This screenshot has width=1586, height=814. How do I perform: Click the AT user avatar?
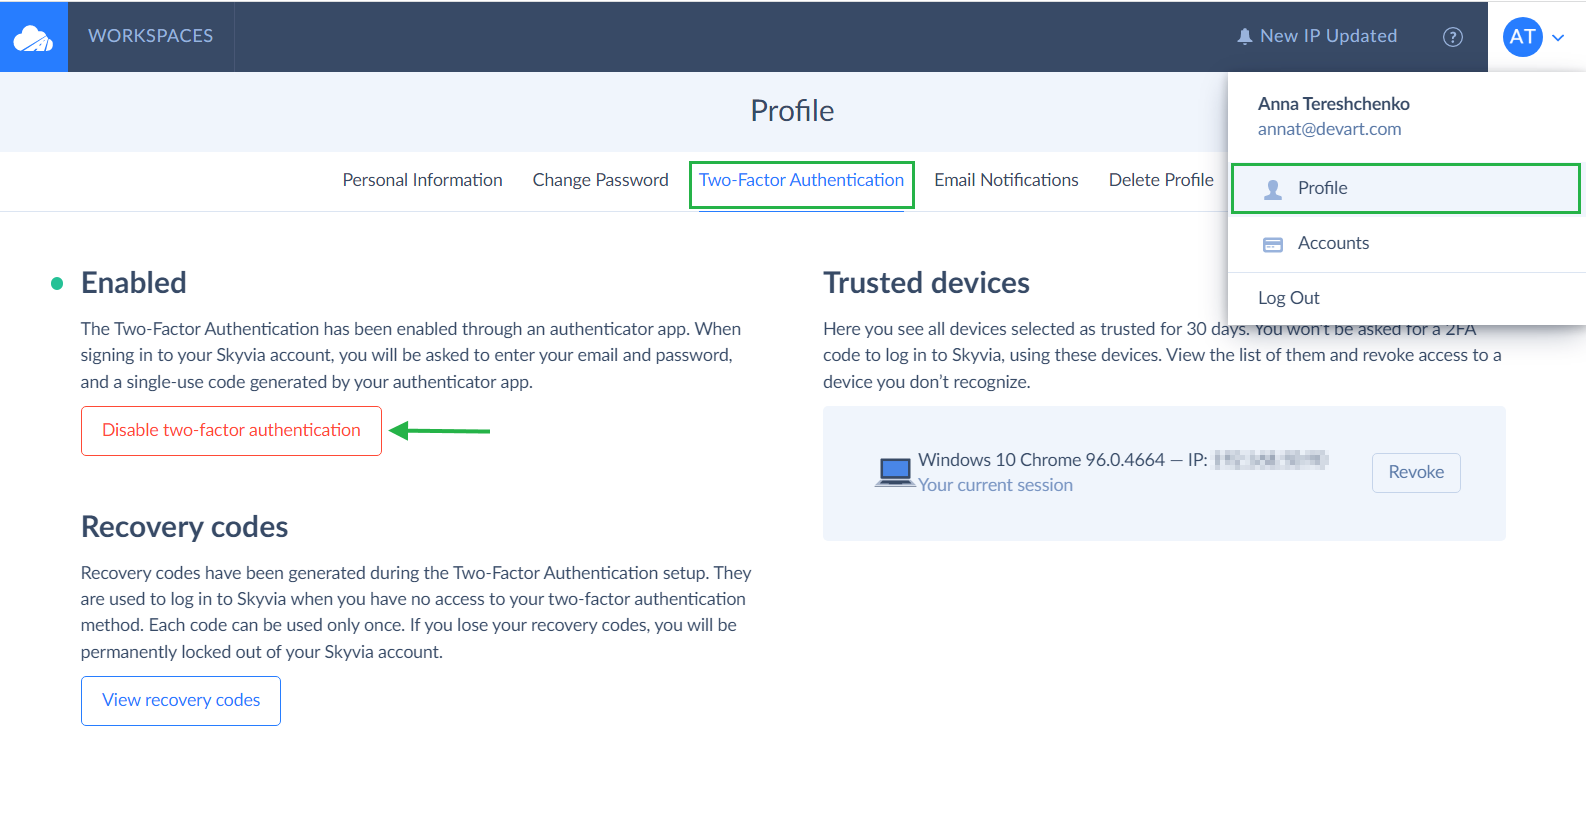[x=1522, y=37]
